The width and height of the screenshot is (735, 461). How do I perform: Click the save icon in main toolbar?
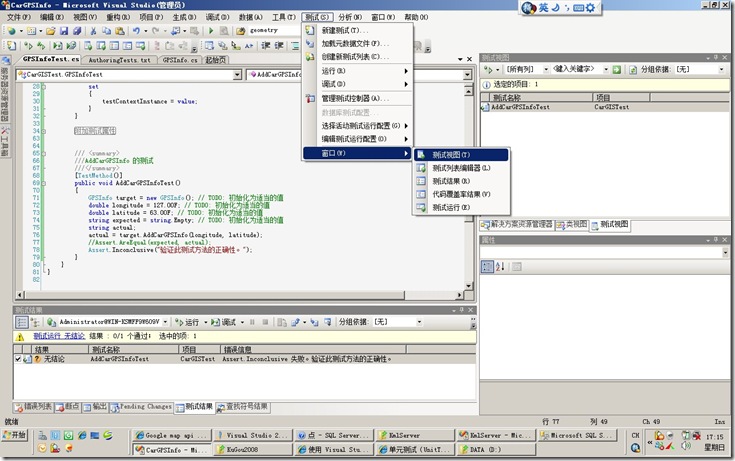coord(62,31)
